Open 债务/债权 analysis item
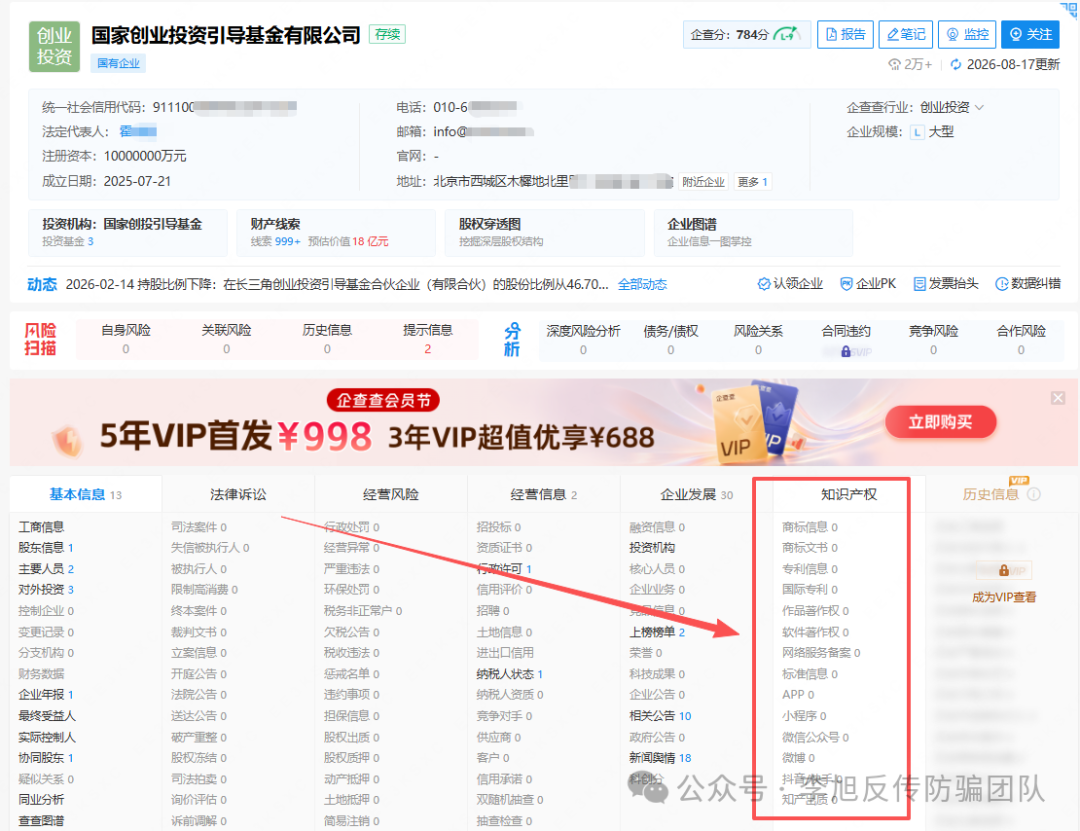Image resolution: width=1080 pixels, height=831 pixels. [x=671, y=340]
